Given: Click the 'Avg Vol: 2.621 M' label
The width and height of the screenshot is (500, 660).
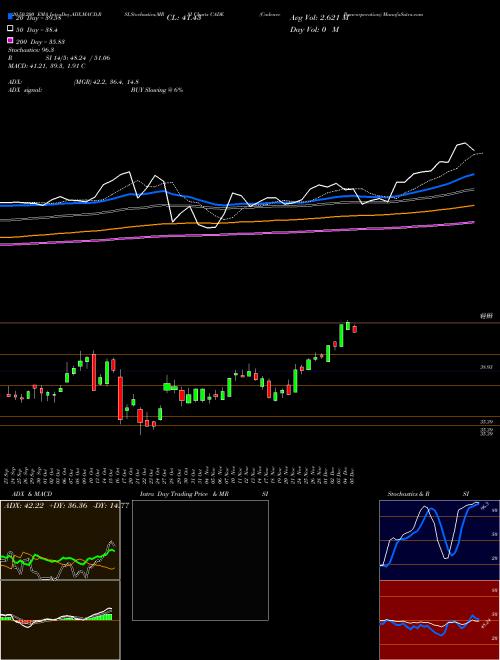Looking at the screenshot, I should pos(319,18).
